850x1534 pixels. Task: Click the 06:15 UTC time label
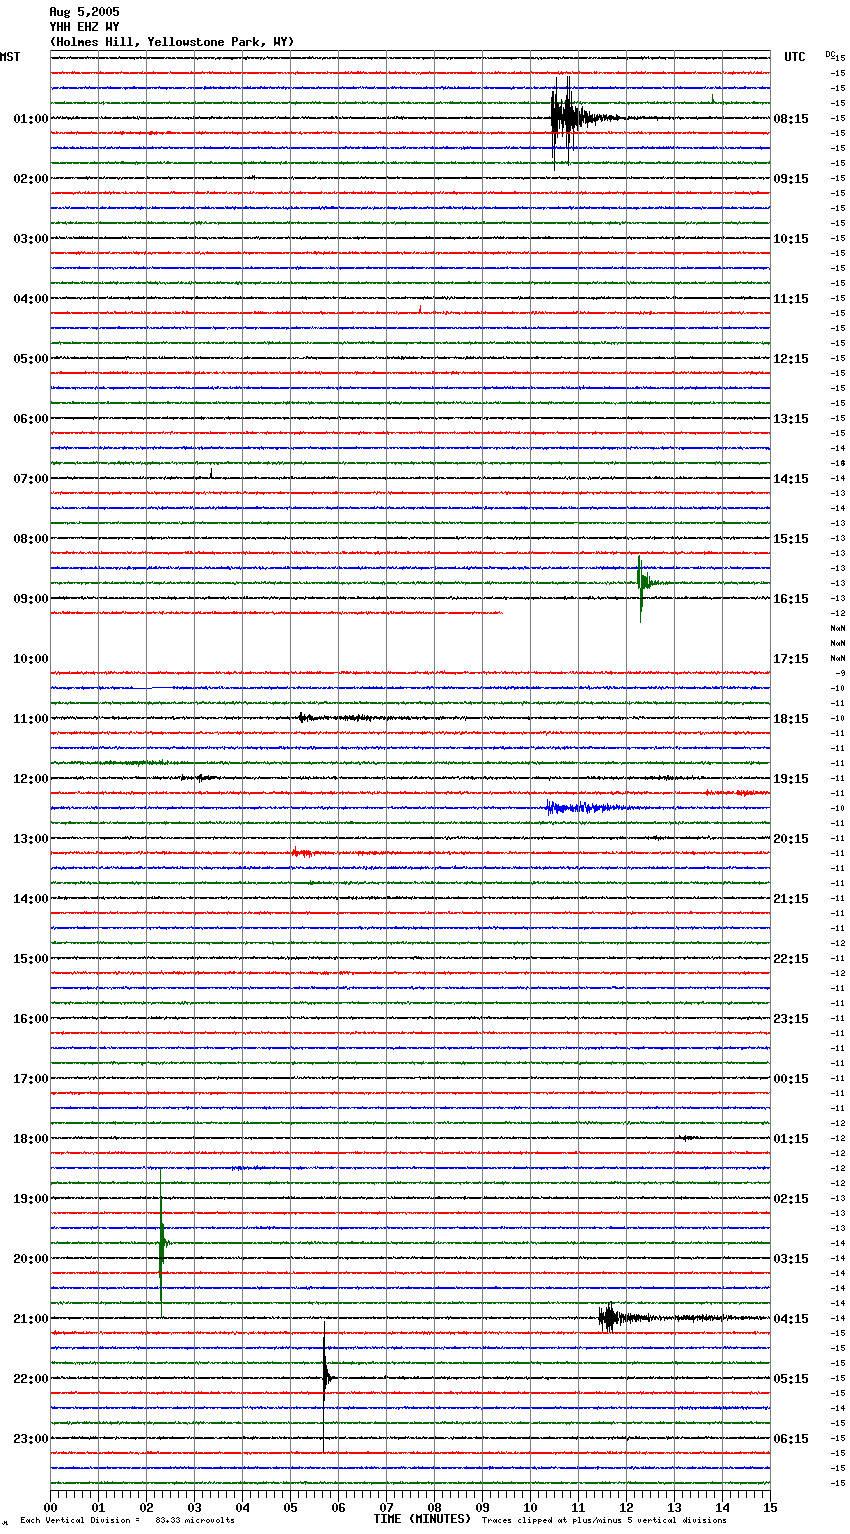pos(791,1439)
